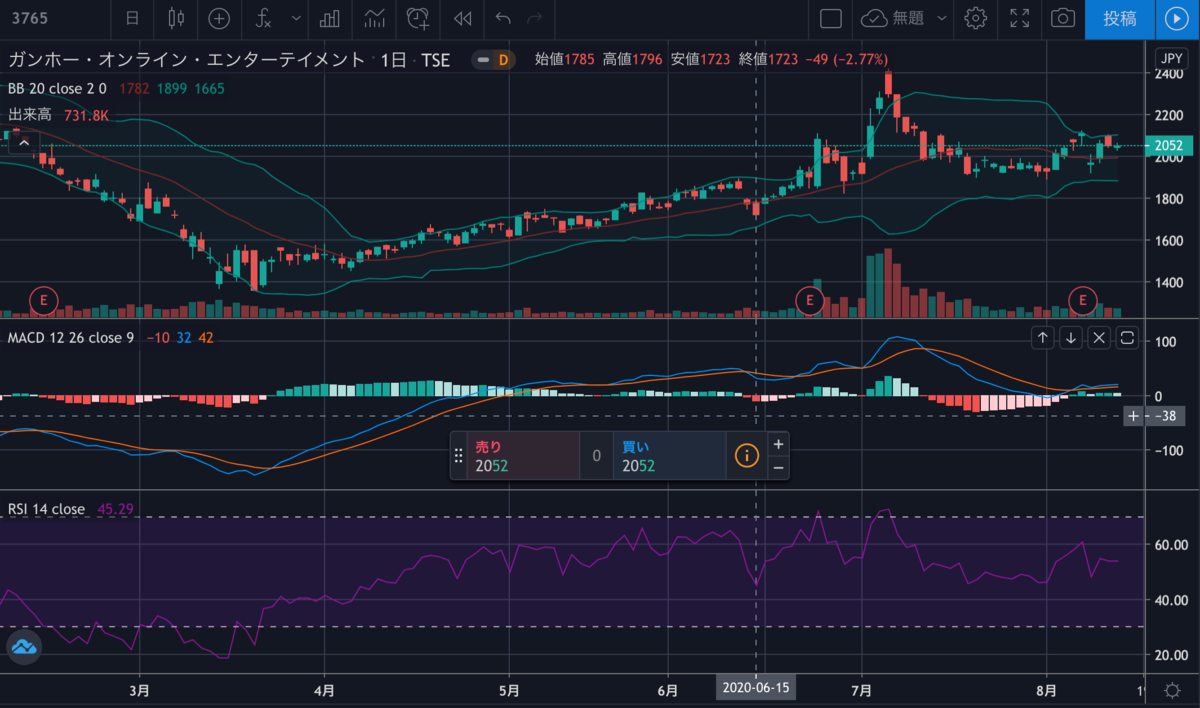Open the 日 timeframe interval selector
Image resolution: width=1200 pixels, height=708 pixels.
click(133, 18)
